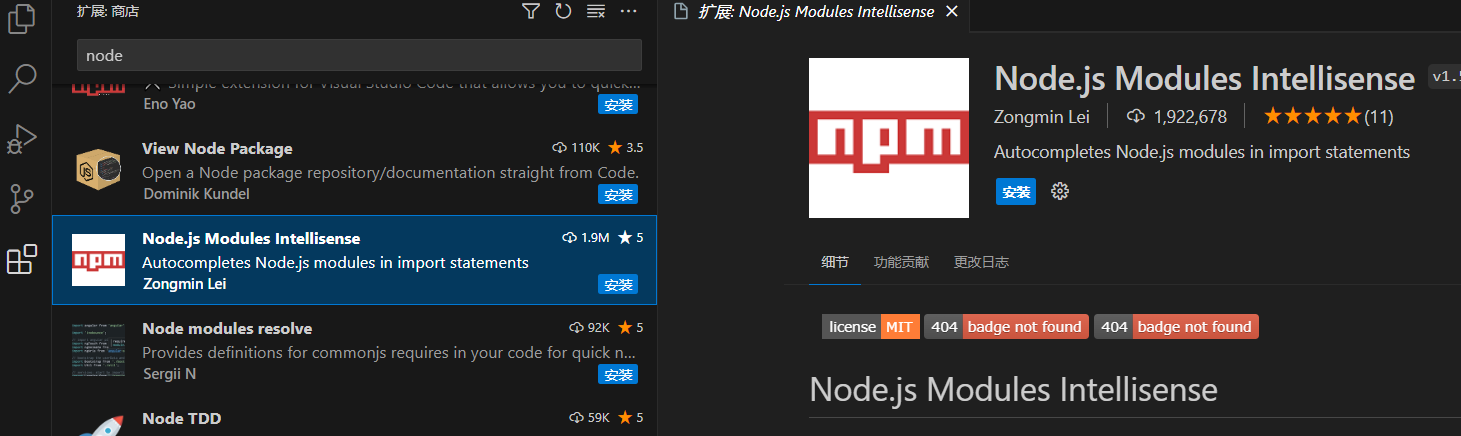Switch to the 更改日志 changelog tab

(x=981, y=262)
